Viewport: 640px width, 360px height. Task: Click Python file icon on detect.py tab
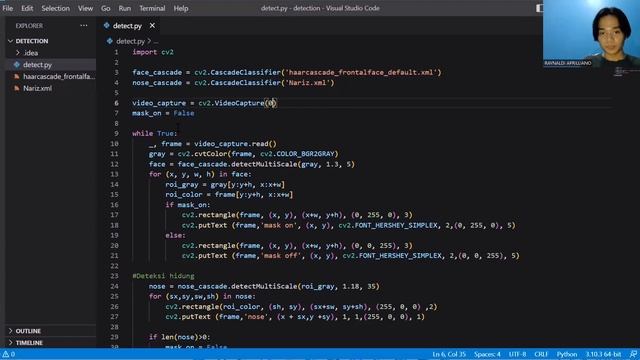(107, 26)
